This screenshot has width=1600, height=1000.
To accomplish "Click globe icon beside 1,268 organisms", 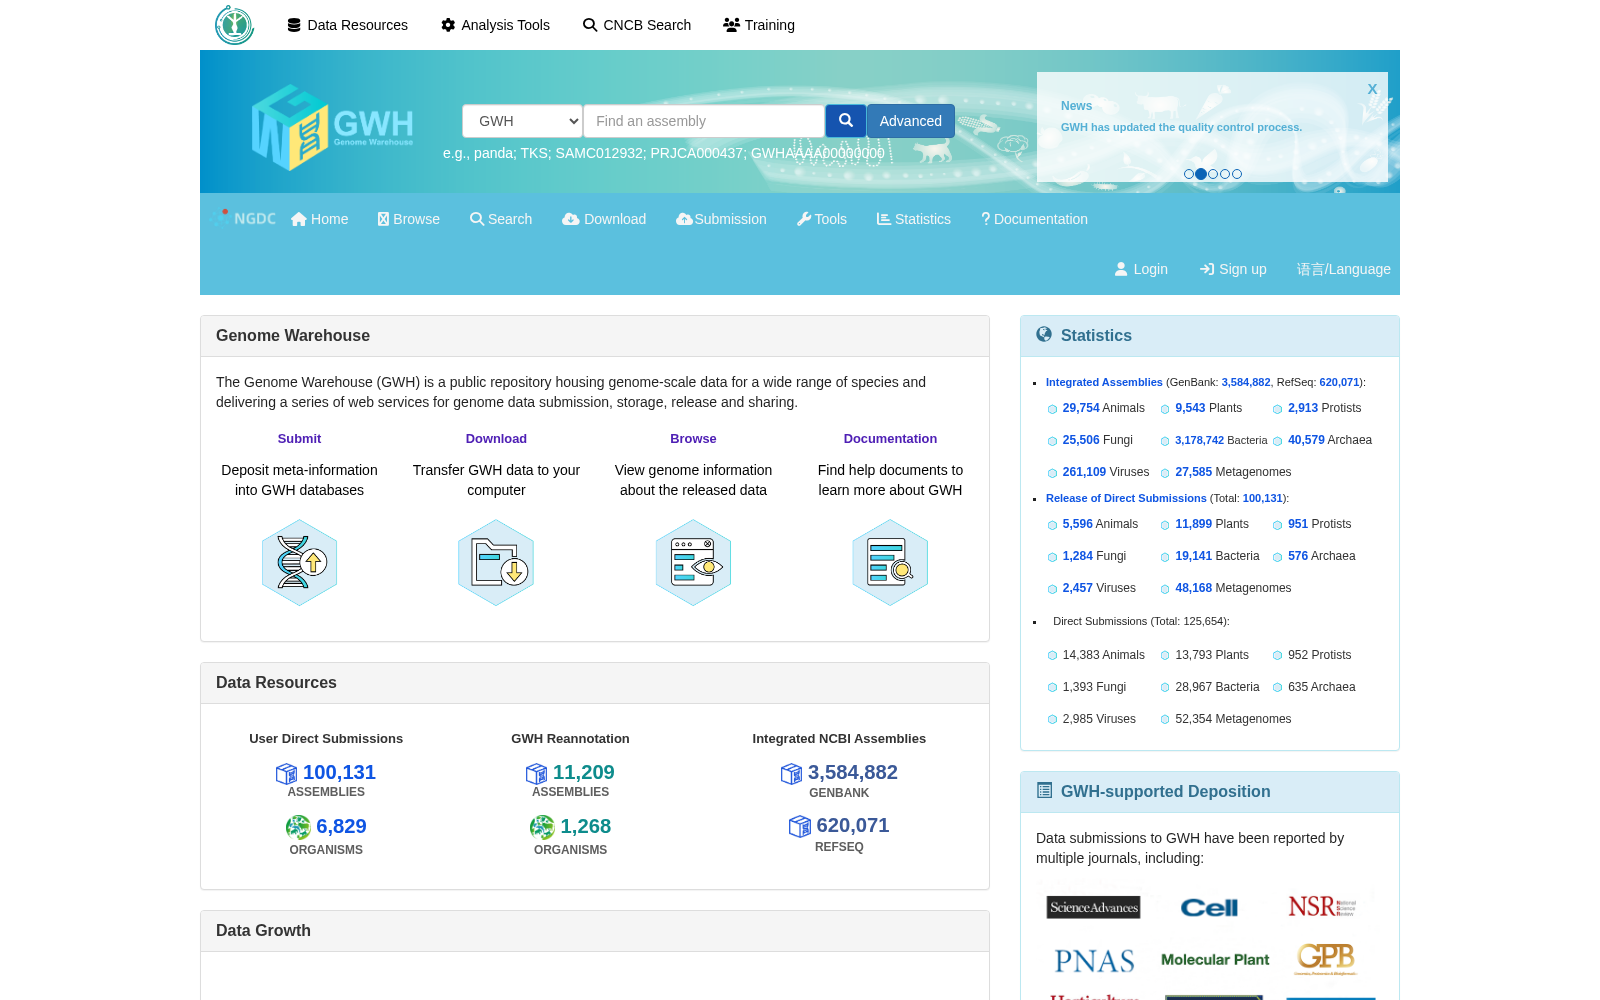I will pyautogui.click(x=542, y=827).
